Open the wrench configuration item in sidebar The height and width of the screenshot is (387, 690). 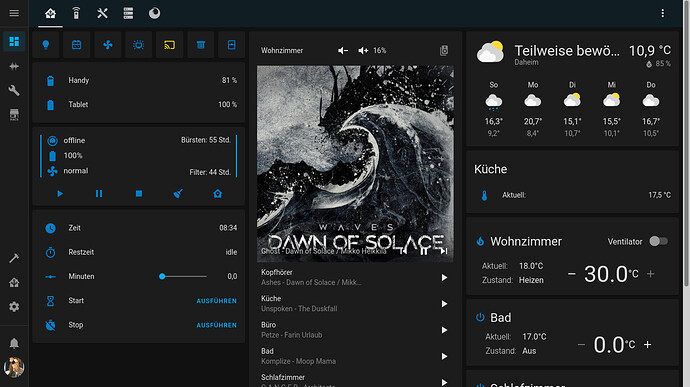pos(14,91)
